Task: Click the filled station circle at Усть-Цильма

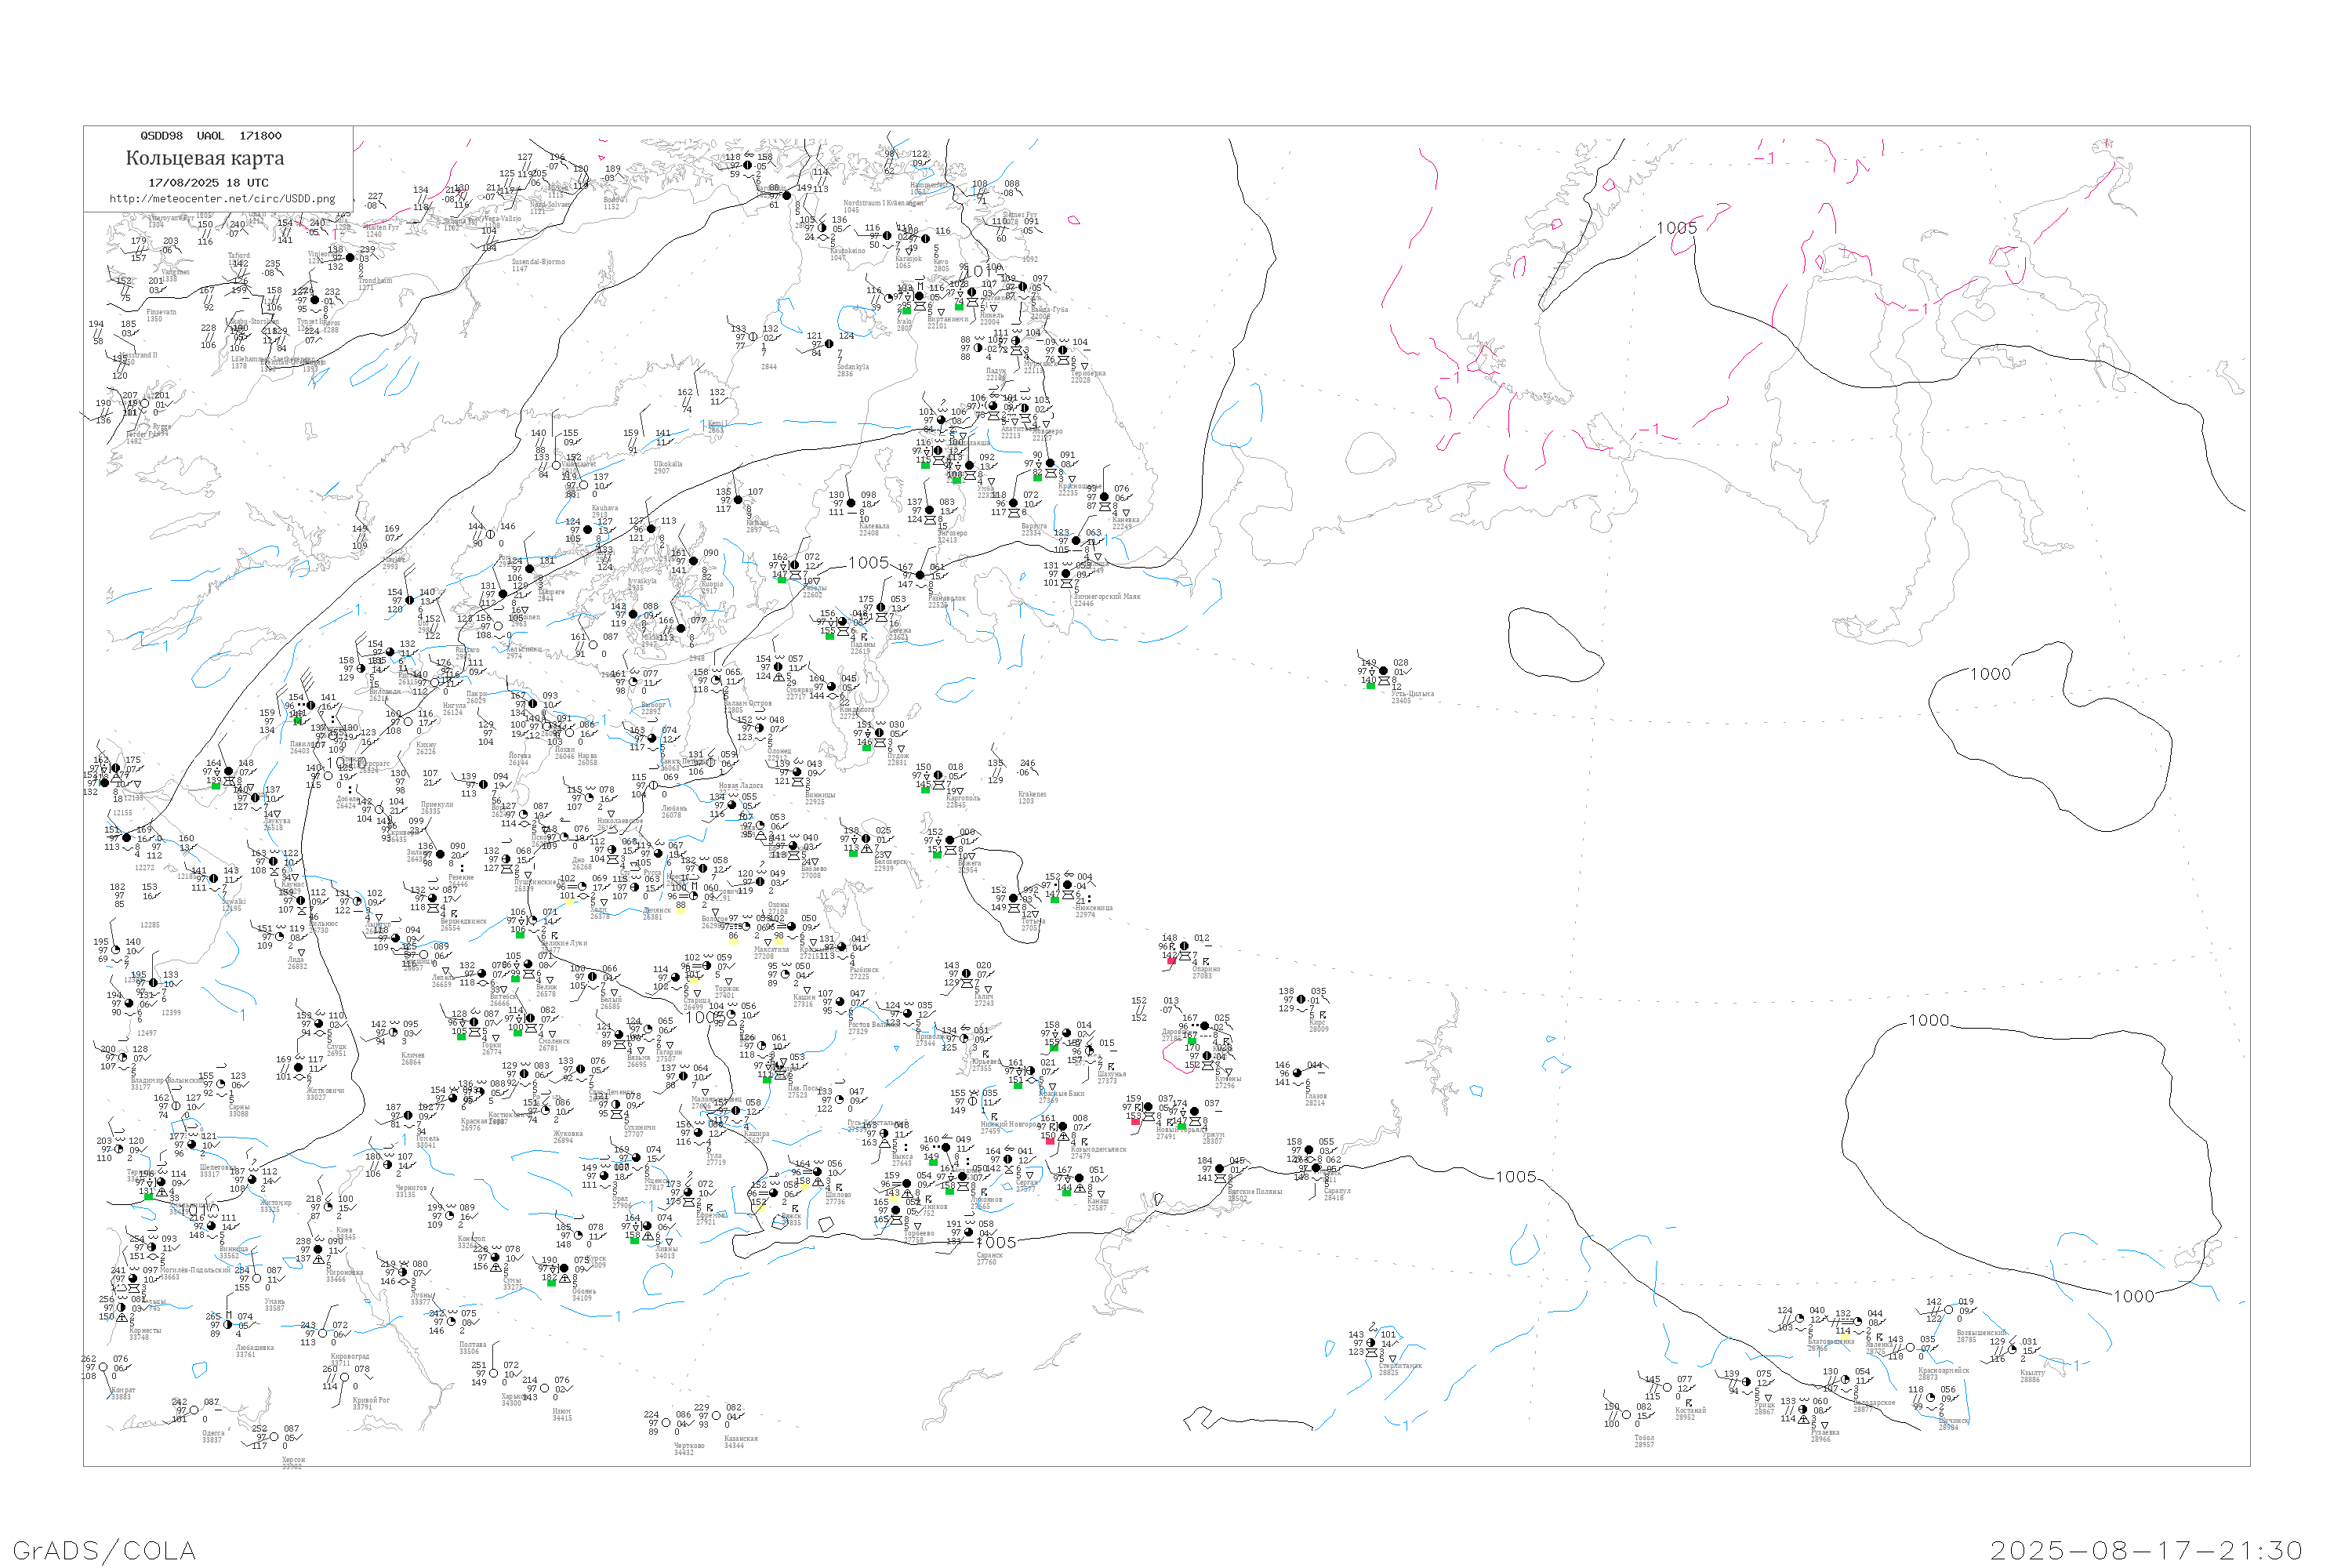Action: click(x=1384, y=671)
